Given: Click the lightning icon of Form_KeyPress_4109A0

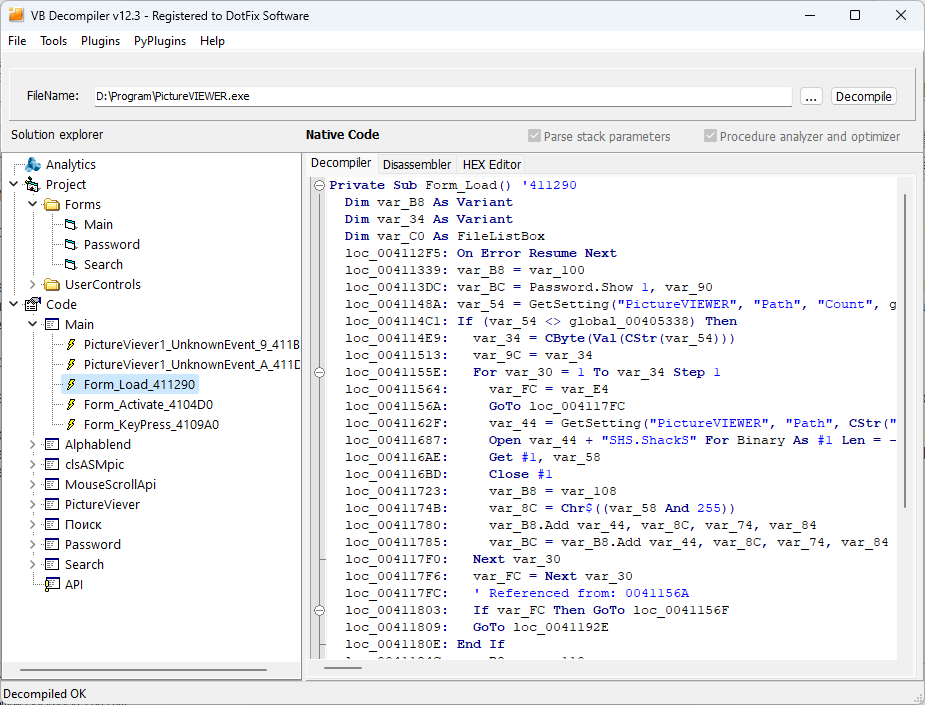Looking at the screenshot, I should tap(71, 425).
